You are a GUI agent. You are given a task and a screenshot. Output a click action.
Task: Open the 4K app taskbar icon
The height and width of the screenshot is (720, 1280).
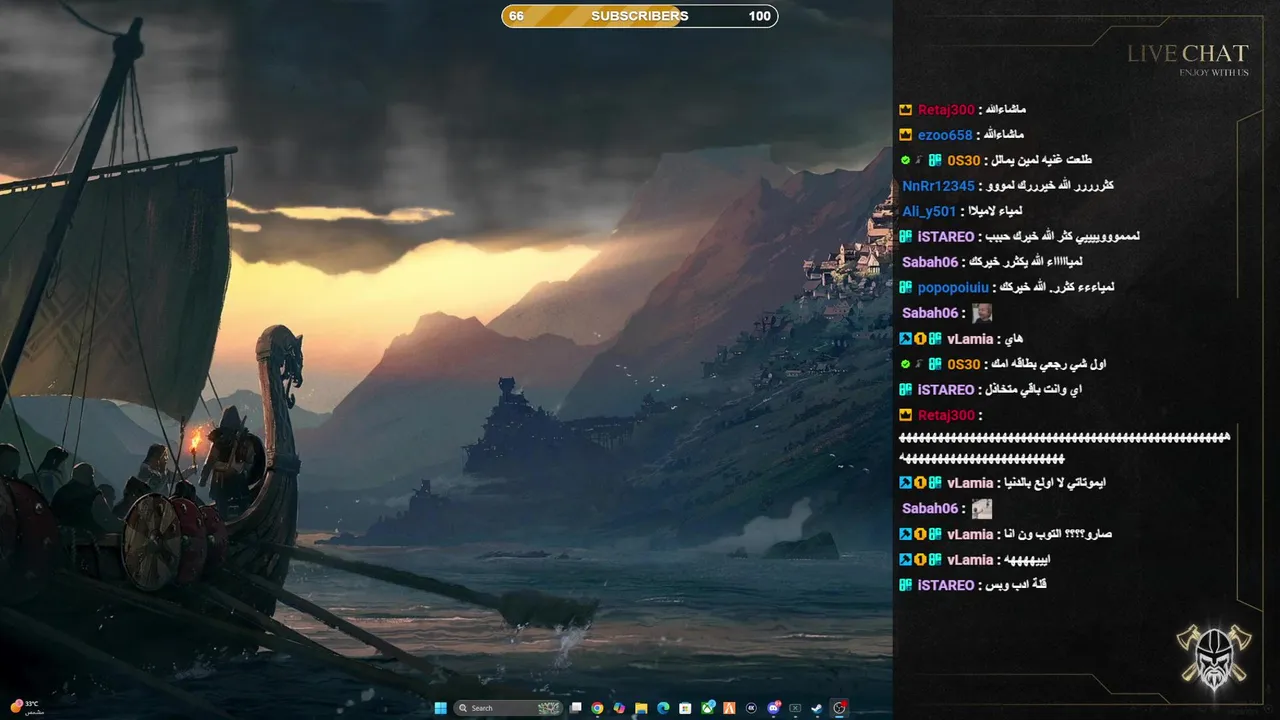tap(751, 708)
